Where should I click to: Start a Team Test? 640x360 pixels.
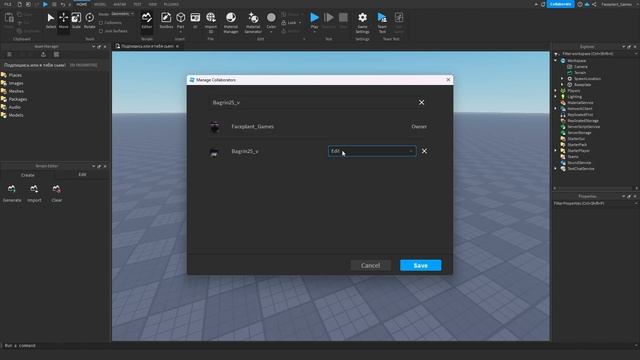(x=382, y=22)
